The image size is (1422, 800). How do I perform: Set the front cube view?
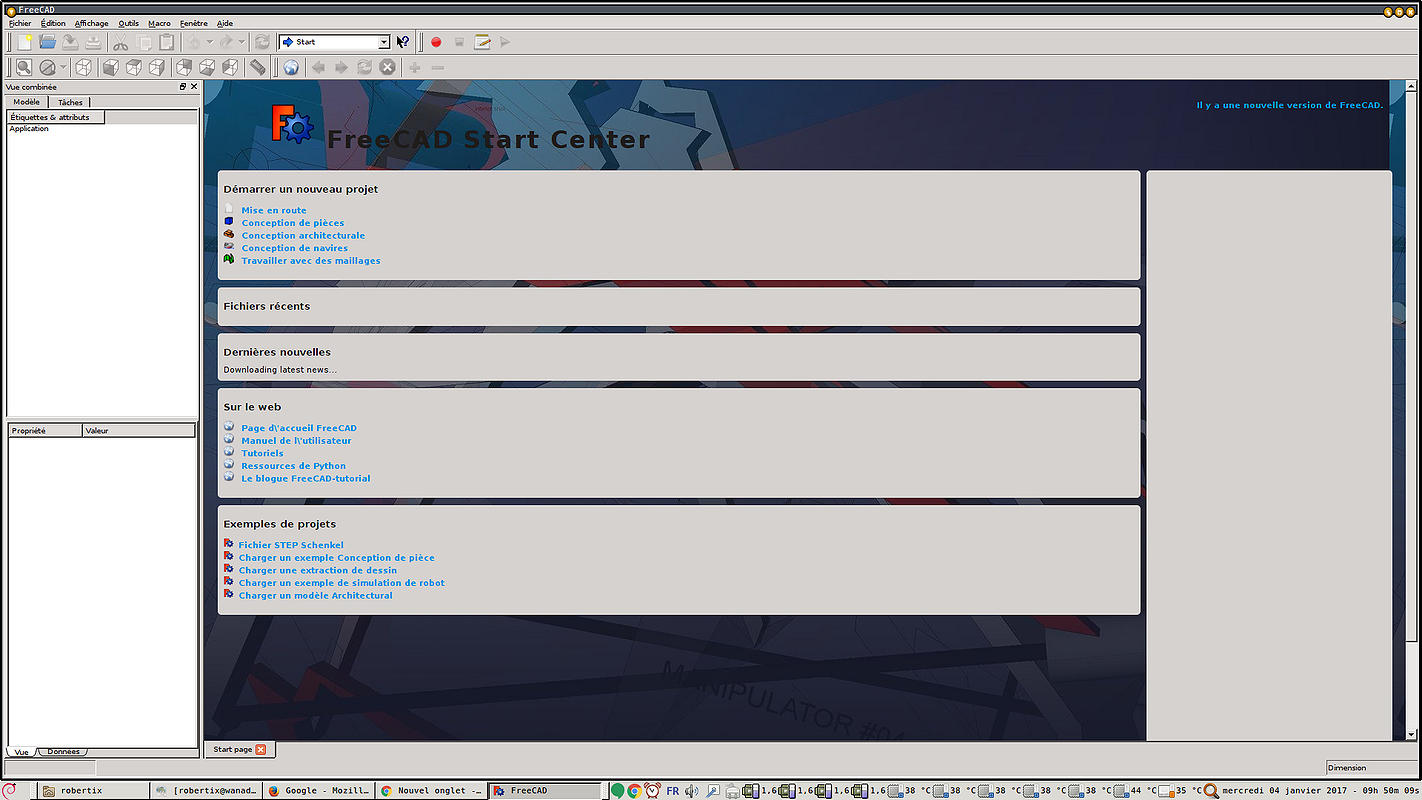(110, 67)
